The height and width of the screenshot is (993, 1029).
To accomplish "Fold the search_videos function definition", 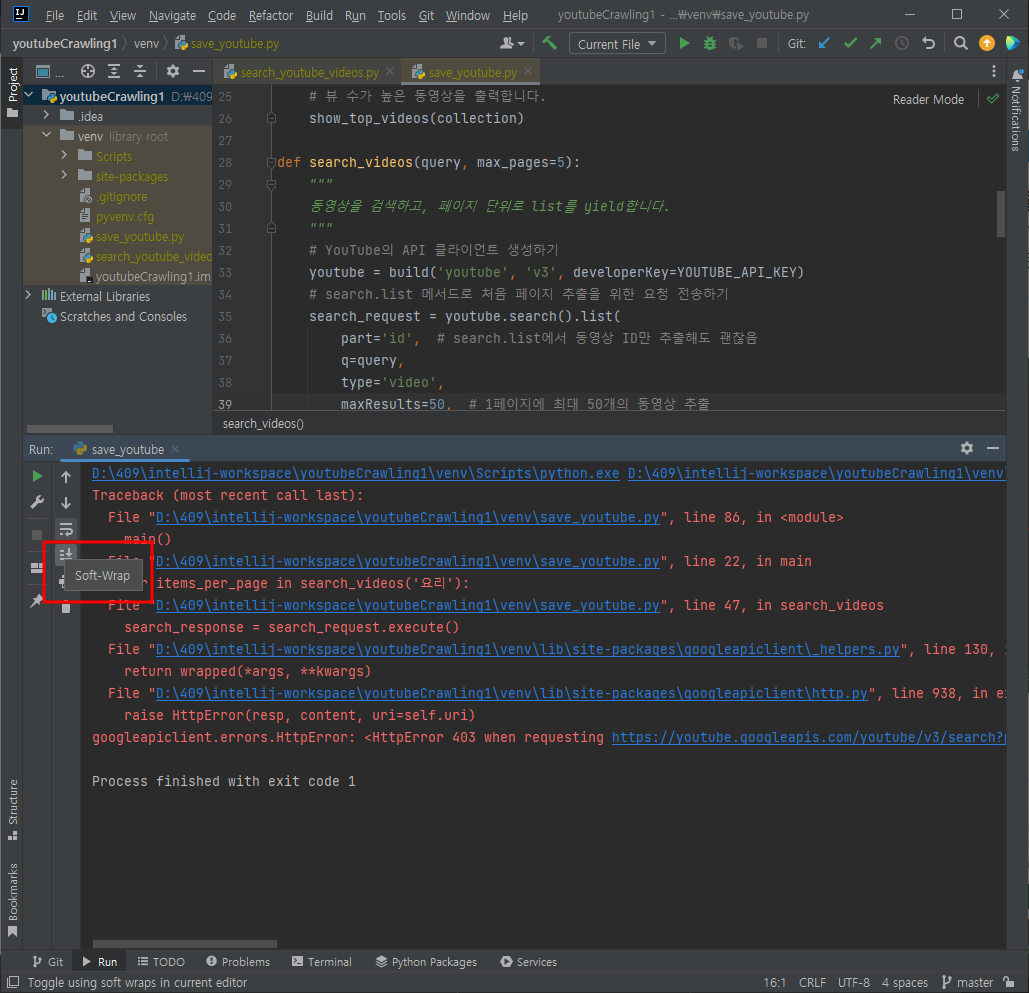I will (270, 162).
